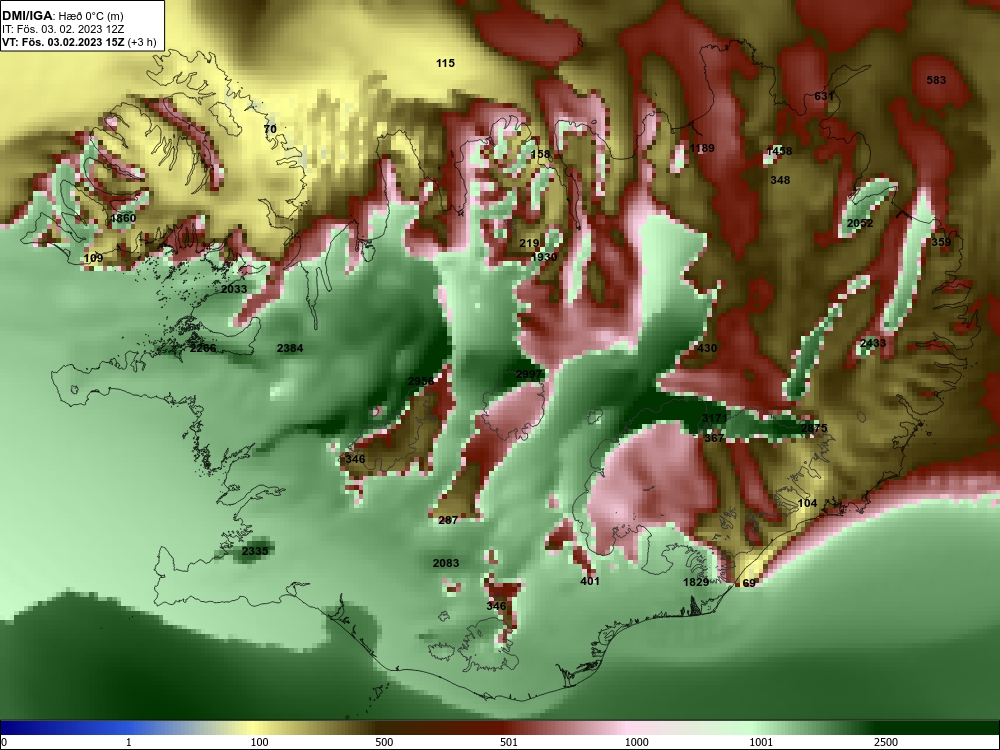Click the 2335 map value
Screen dimensions: 1000x750
(x=254, y=551)
